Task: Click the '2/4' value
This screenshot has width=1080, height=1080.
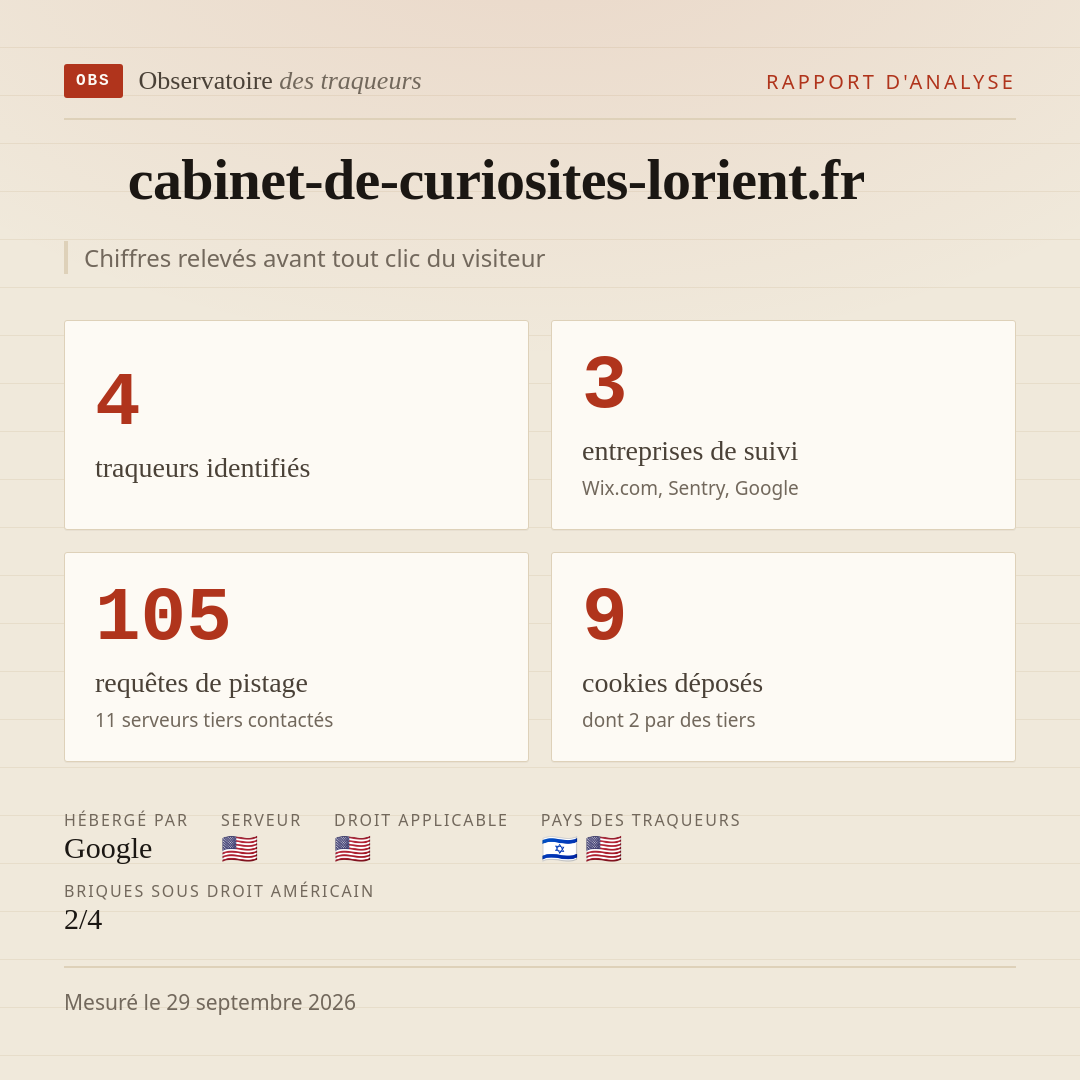Action: (x=83, y=920)
